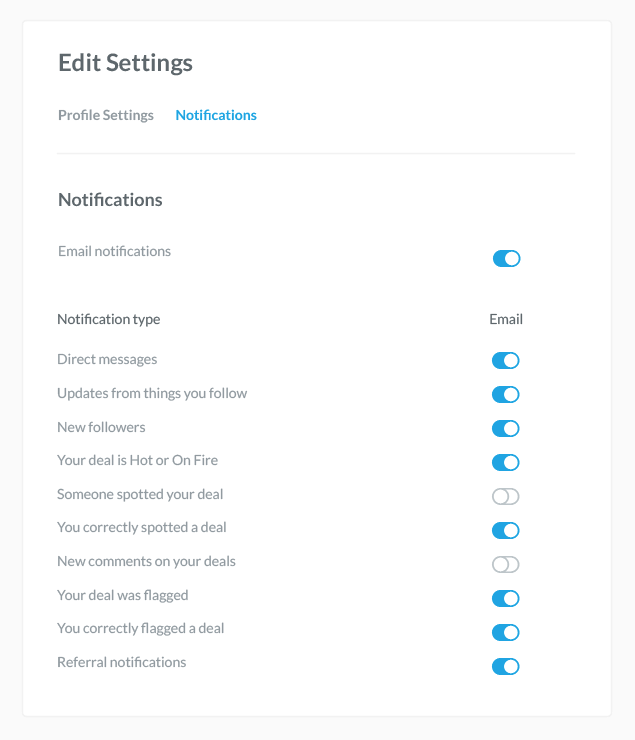The image size is (635, 740).
Task: Click the Notification type column header
Action: pyautogui.click(x=109, y=320)
